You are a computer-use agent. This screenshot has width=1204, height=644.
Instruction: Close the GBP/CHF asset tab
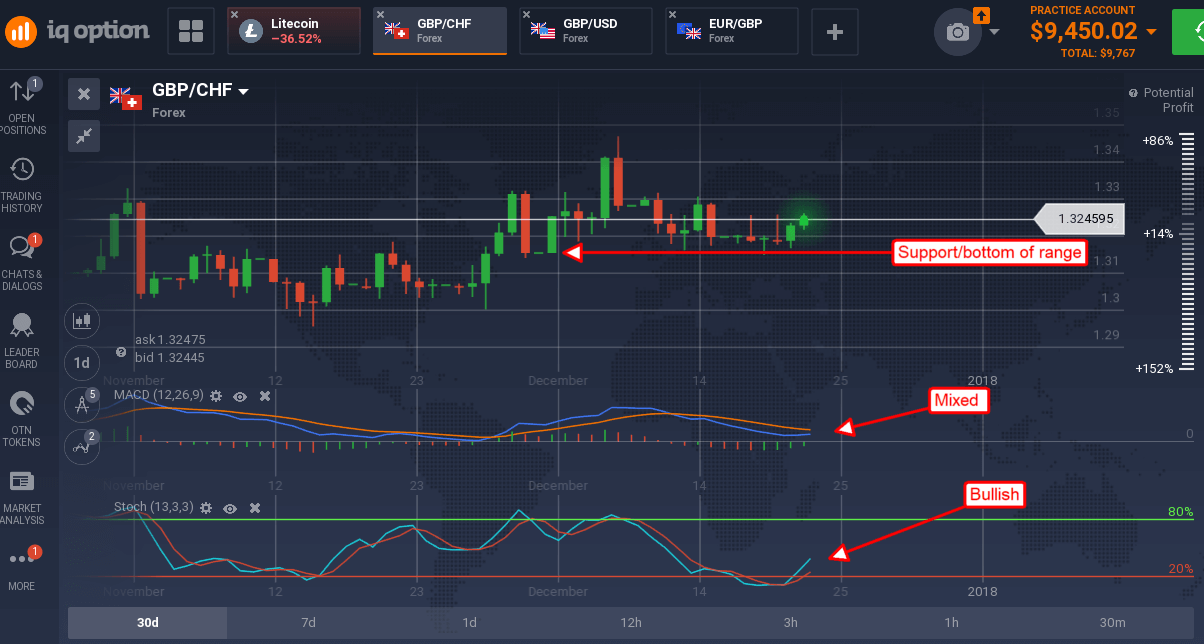tap(381, 16)
